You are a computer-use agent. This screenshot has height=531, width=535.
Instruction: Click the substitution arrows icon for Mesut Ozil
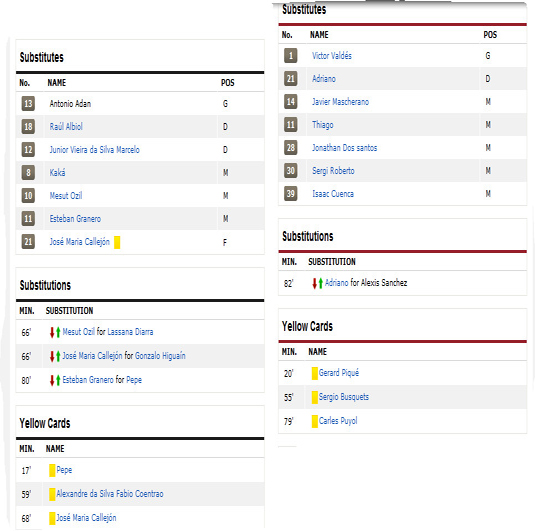click(55, 332)
